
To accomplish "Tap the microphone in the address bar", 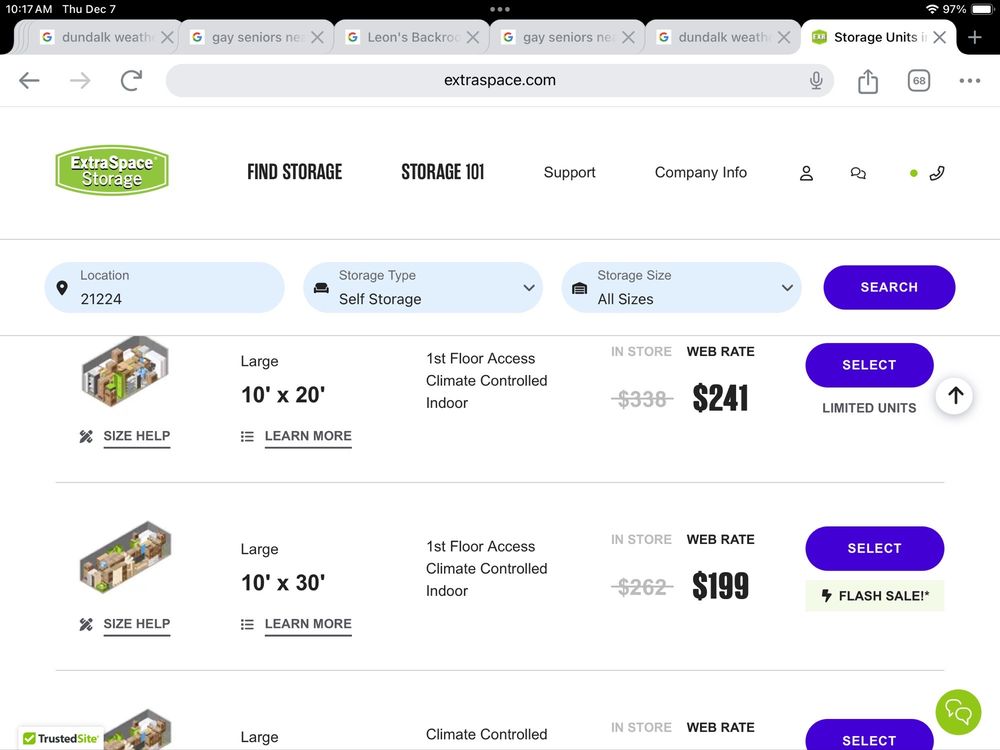I will coord(816,81).
